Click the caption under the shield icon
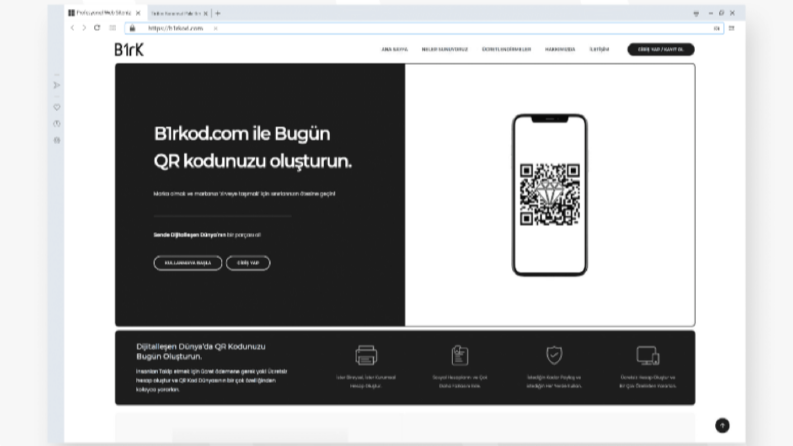 pos(554,382)
